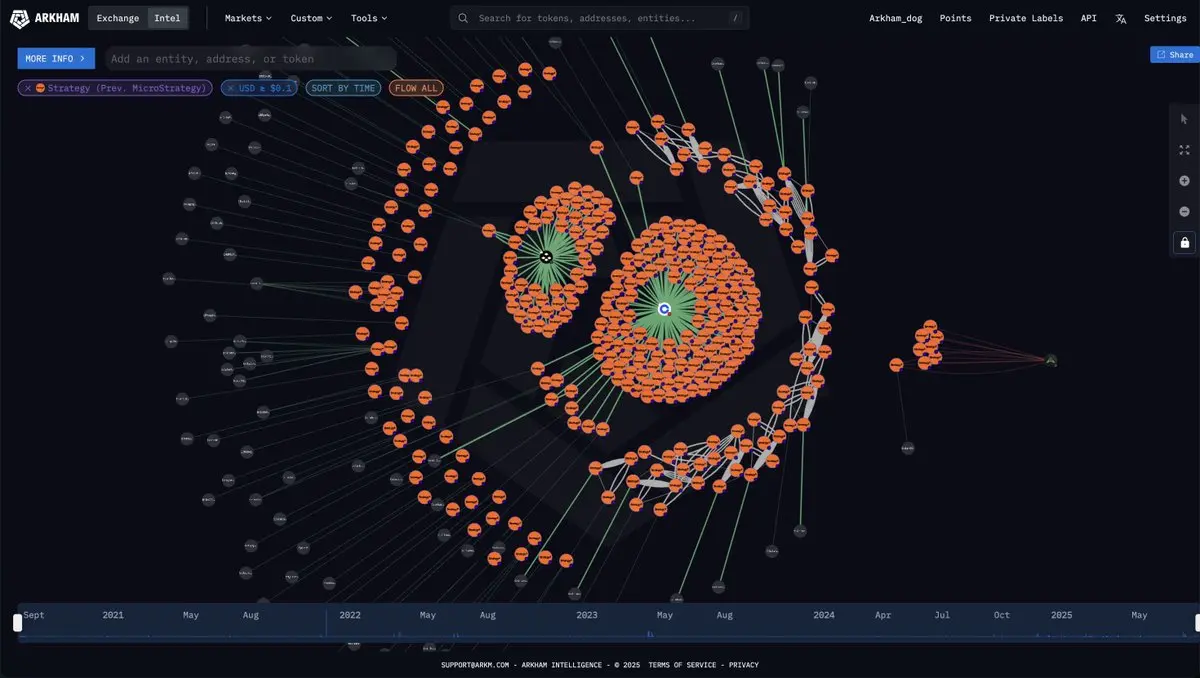The width and height of the screenshot is (1200, 678).
Task: Focus the search tokens, addresses field
Action: (x=600, y=18)
